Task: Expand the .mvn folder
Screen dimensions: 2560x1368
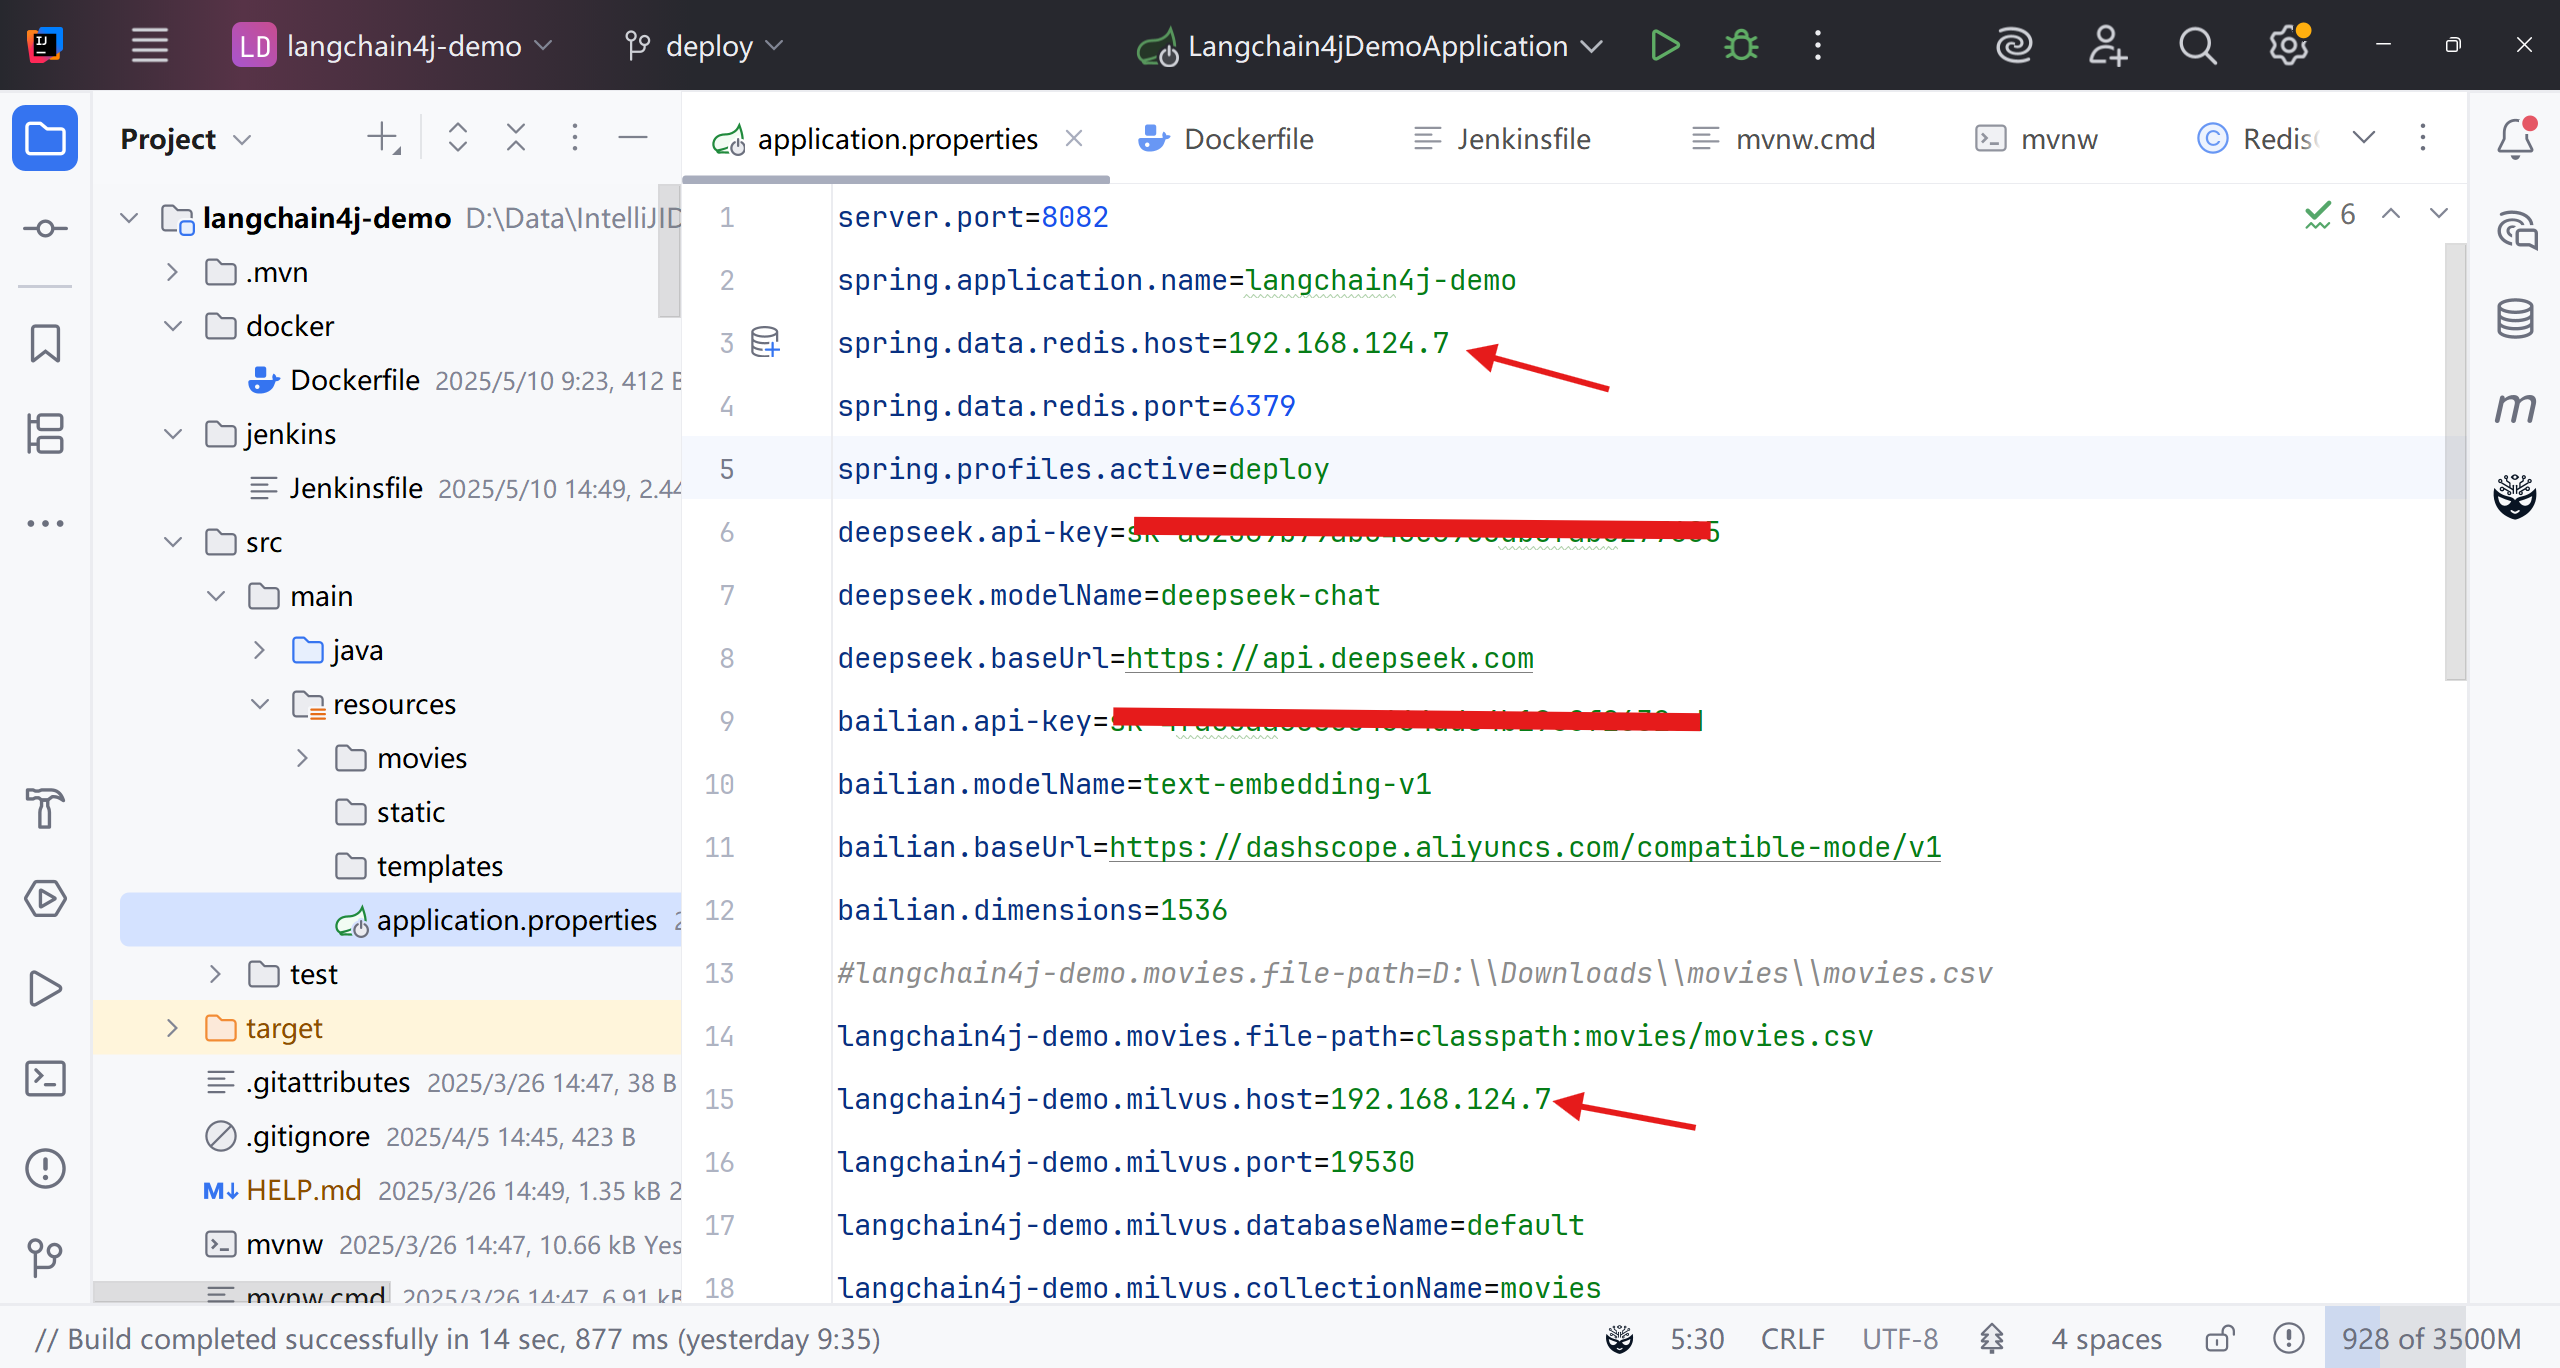Action: point(172,272)
